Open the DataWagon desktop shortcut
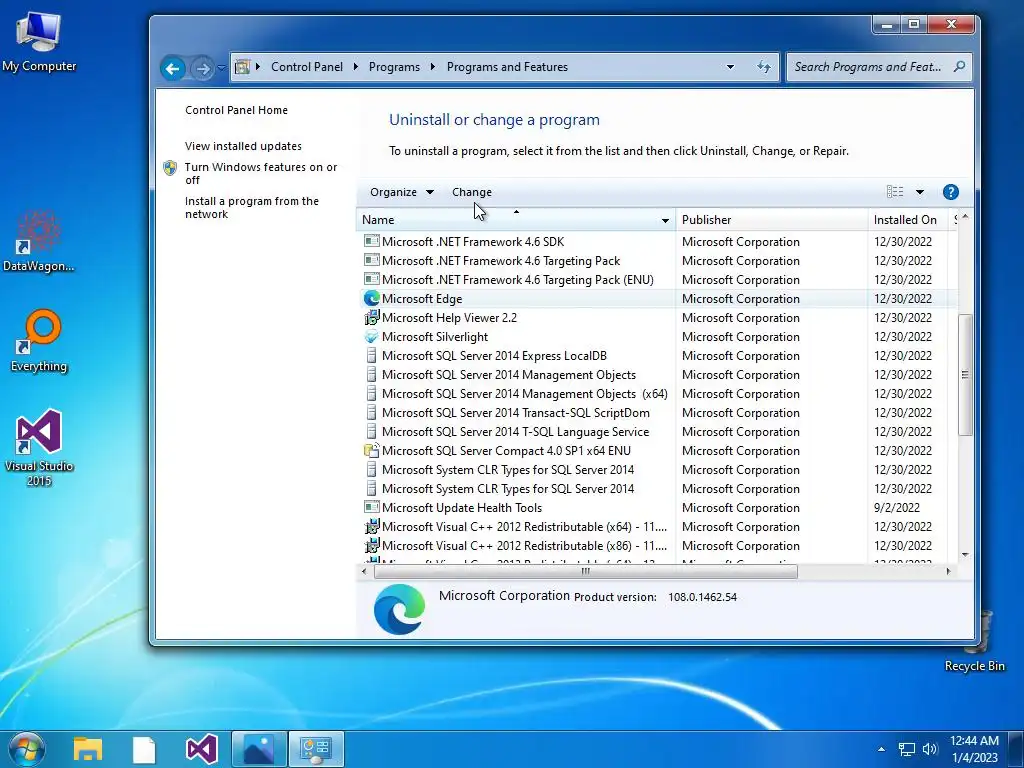The height and width of the screenshot is (768, 1024). pos(39,241)
